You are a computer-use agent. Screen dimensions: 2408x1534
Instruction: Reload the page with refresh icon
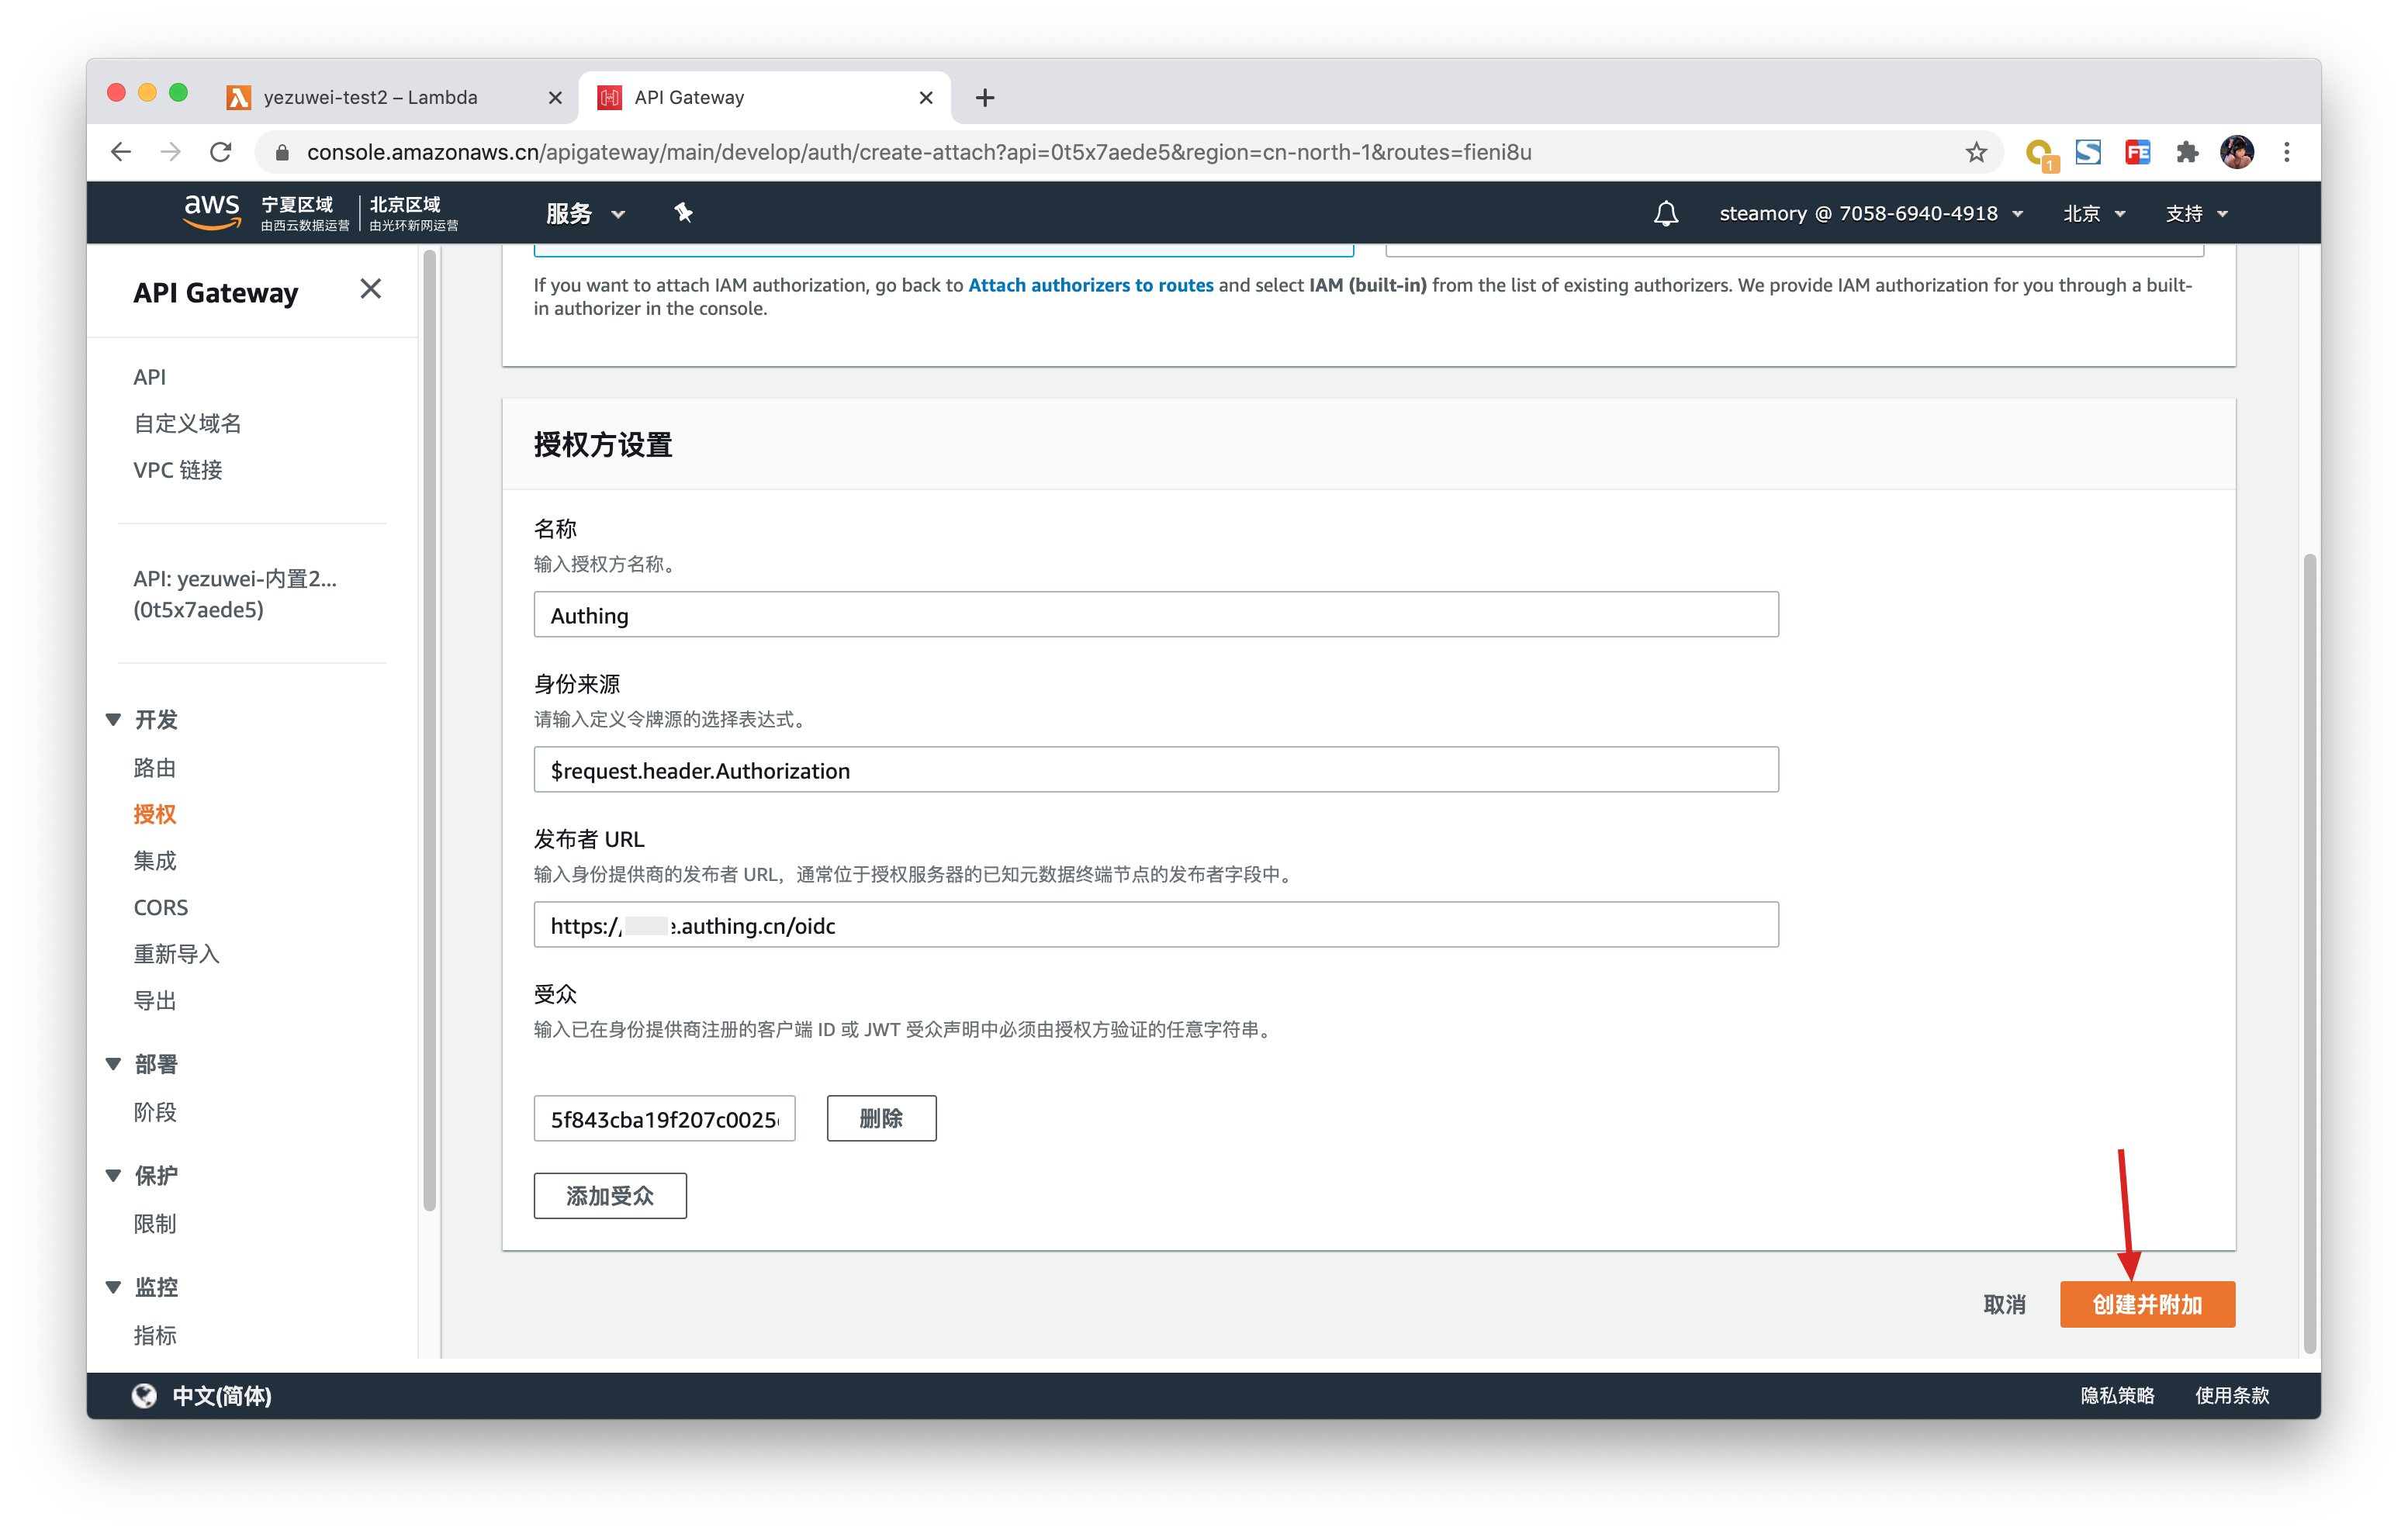(x=221, y=152)
